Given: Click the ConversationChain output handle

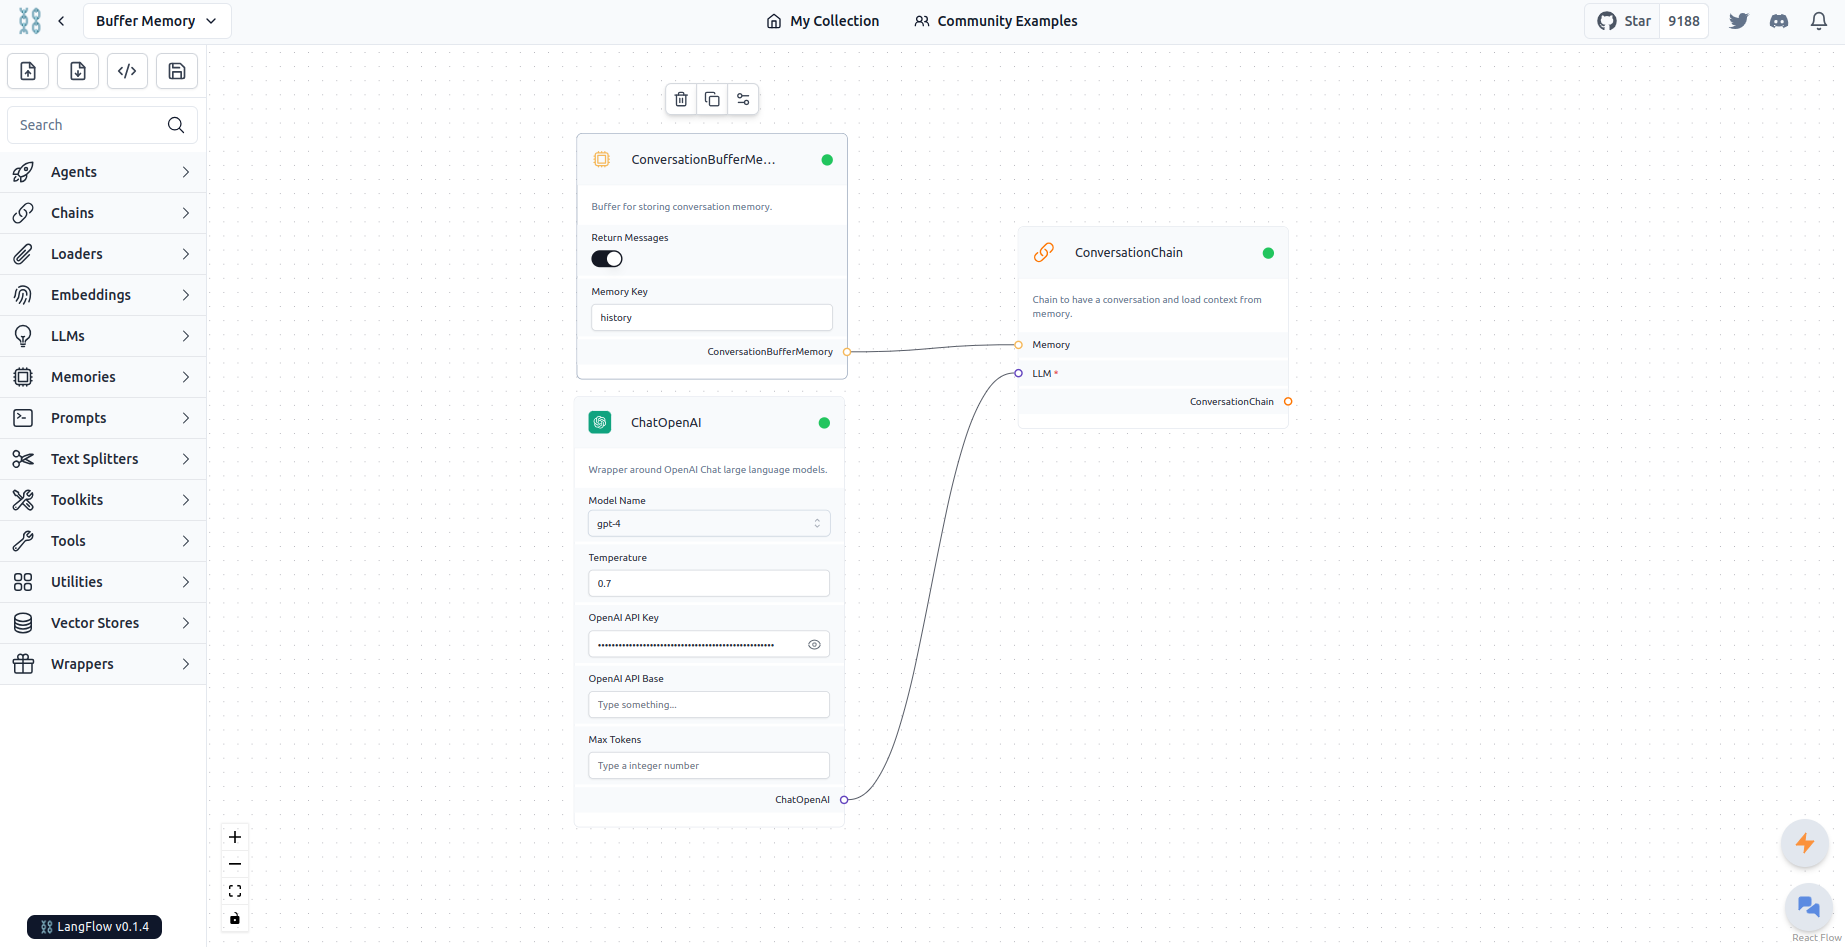Looking at the screenshot, I should click(x=1288, y=402).
